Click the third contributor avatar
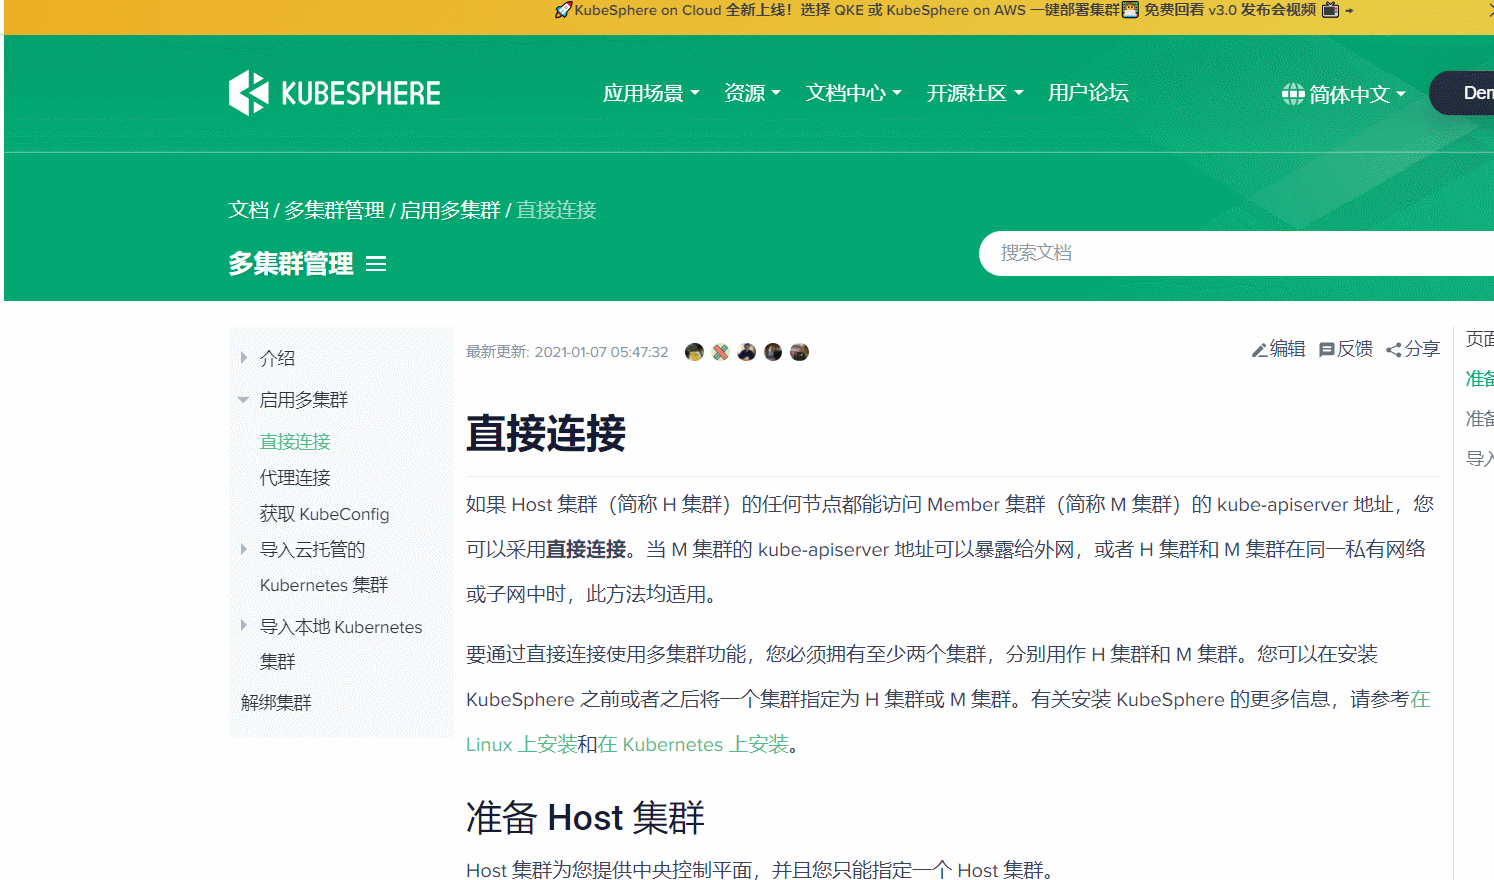Image resolution: width=1494 pixels, height=880 pixels. click(747, 352)
